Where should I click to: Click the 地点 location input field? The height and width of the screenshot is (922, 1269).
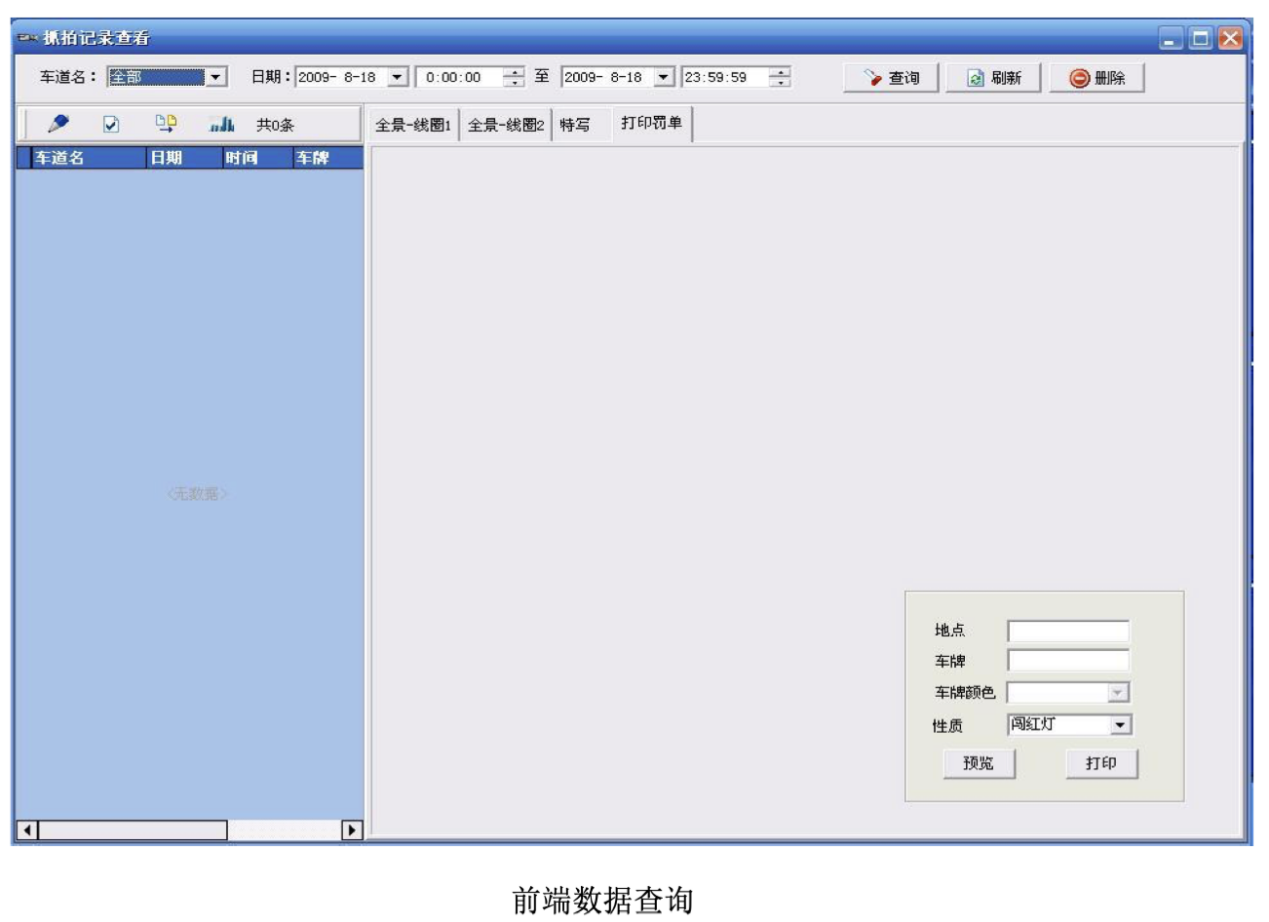pyautogui.click(x=1067, y=631)
